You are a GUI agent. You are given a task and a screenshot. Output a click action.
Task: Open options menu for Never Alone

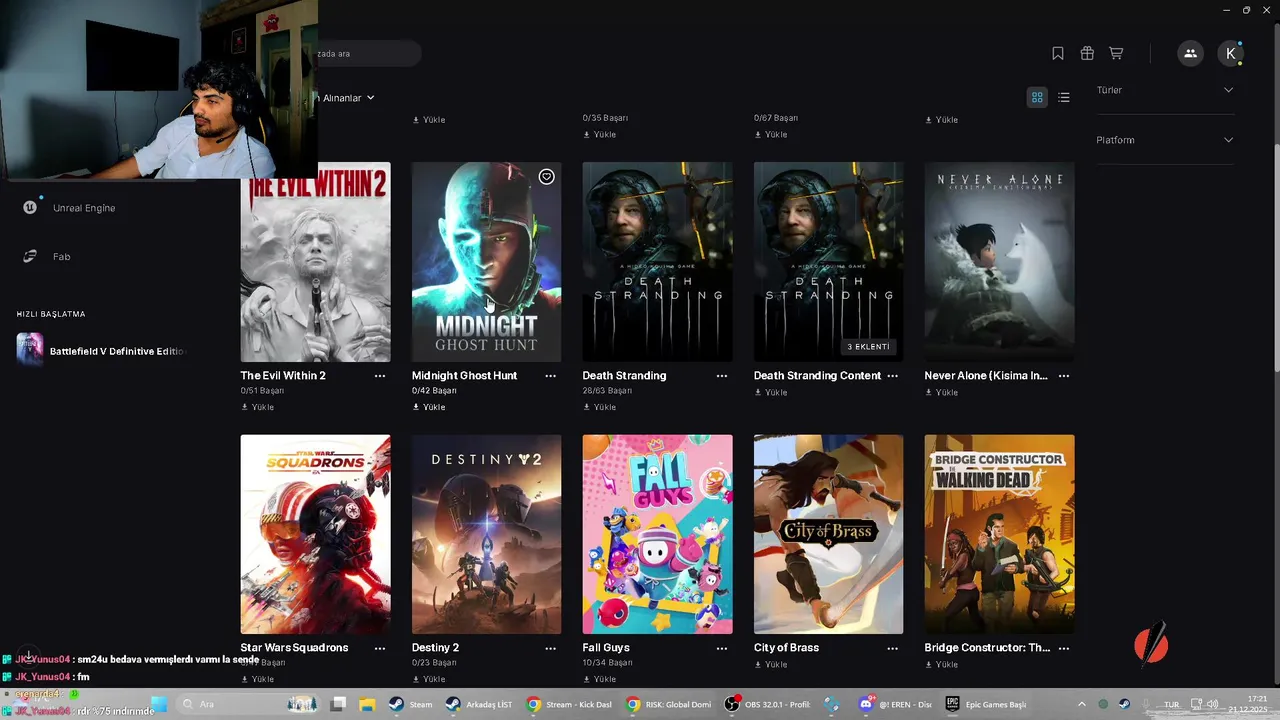[x=1064, y=376]
